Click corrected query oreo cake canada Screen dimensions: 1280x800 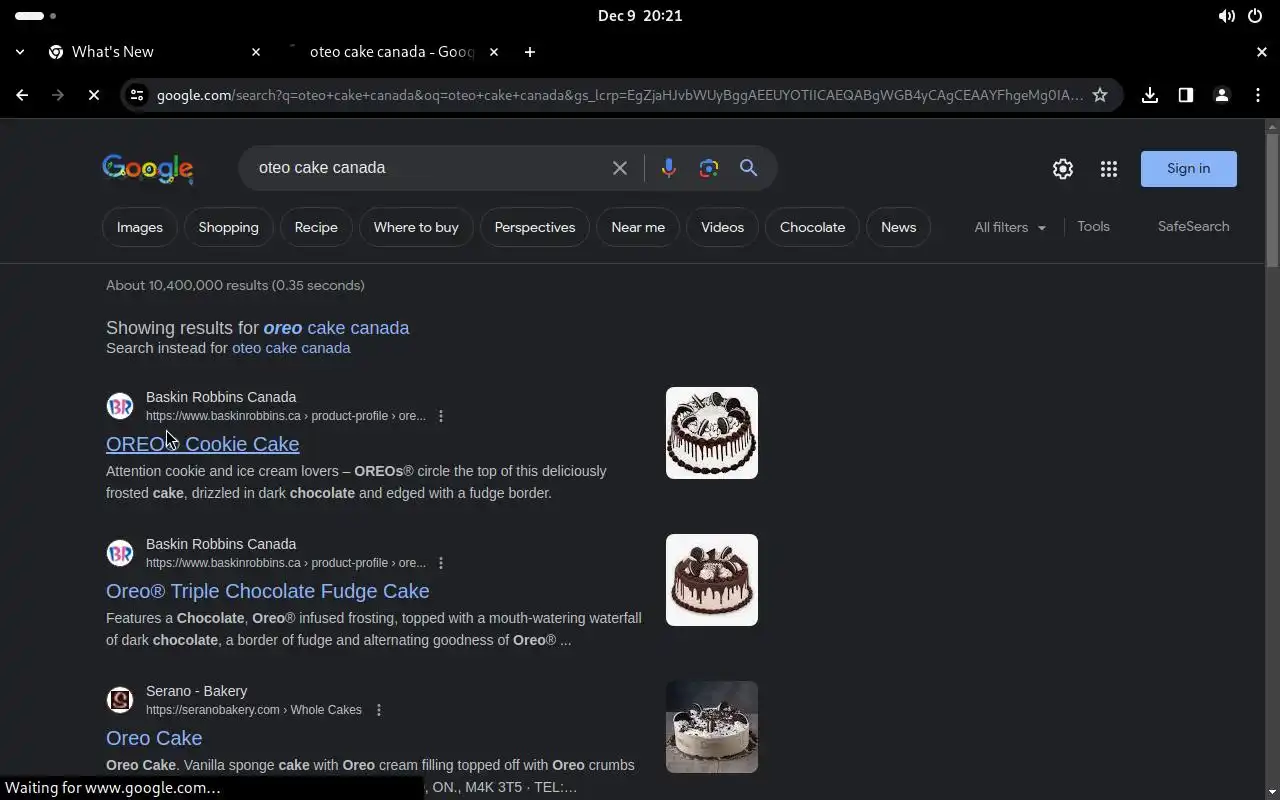[x=336, y=328]
